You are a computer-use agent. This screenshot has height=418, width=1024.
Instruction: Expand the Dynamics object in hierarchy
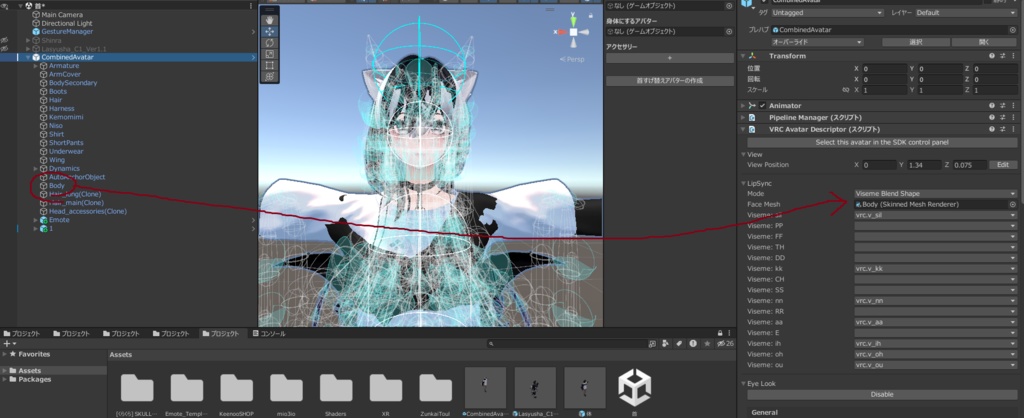pyautogui.click(x=37, y=169)
